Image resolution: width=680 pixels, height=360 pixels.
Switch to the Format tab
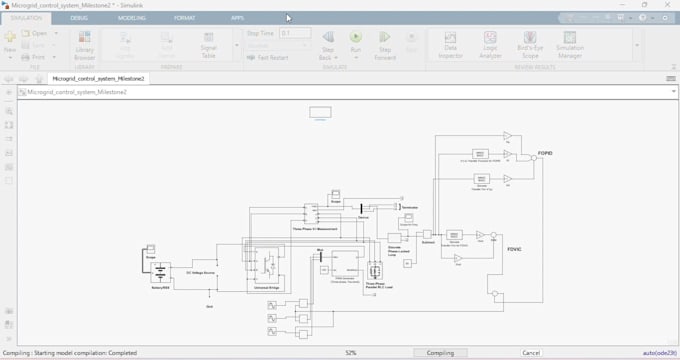(184, 18)
